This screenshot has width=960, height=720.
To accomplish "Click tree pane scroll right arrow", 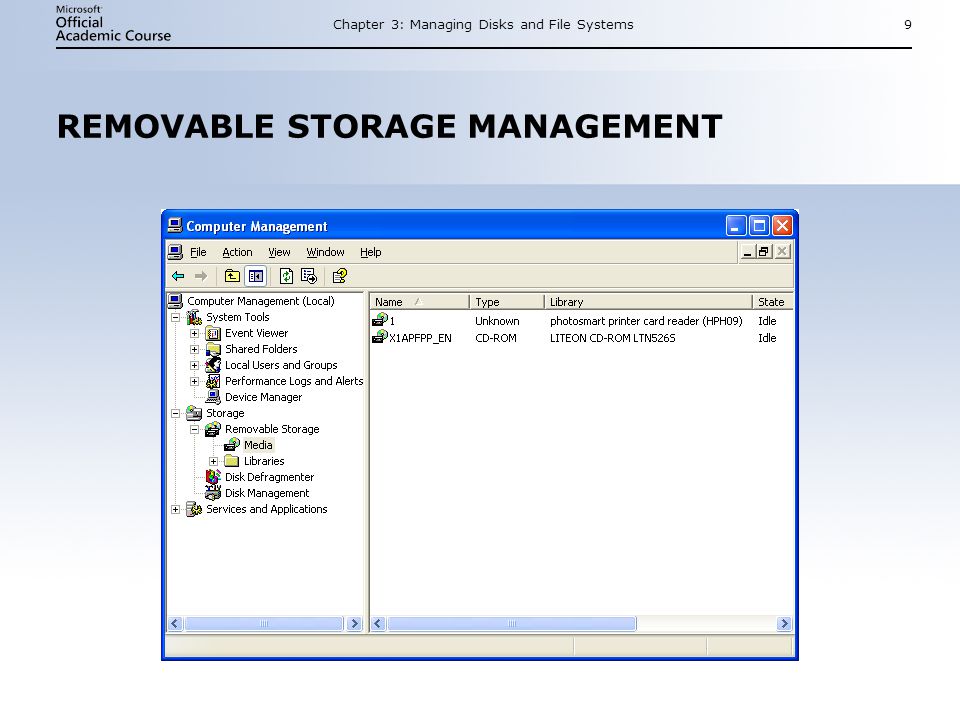I will pos(354,624).
